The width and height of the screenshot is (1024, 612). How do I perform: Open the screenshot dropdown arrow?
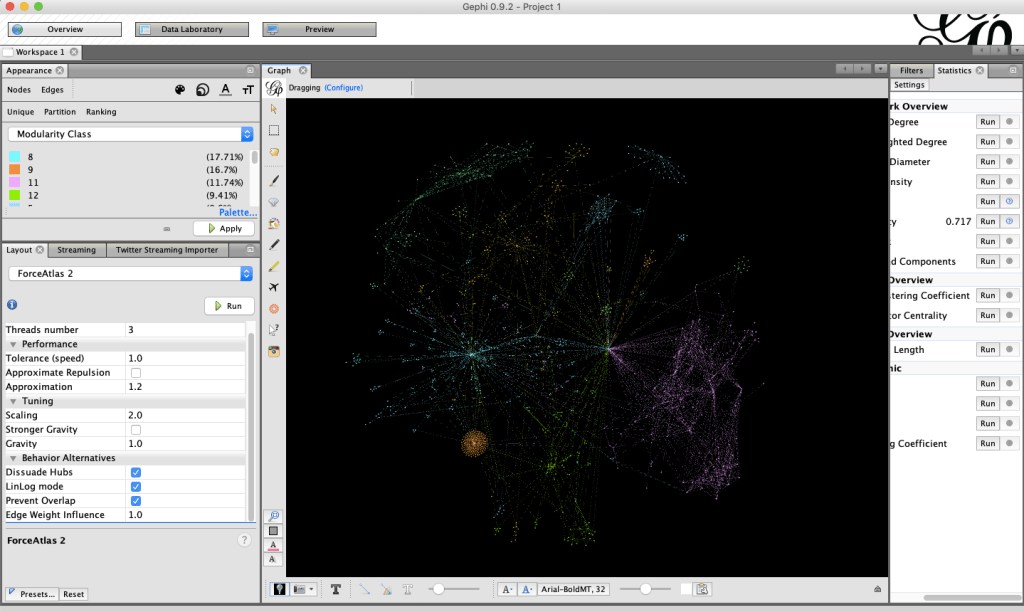[312, 589]
